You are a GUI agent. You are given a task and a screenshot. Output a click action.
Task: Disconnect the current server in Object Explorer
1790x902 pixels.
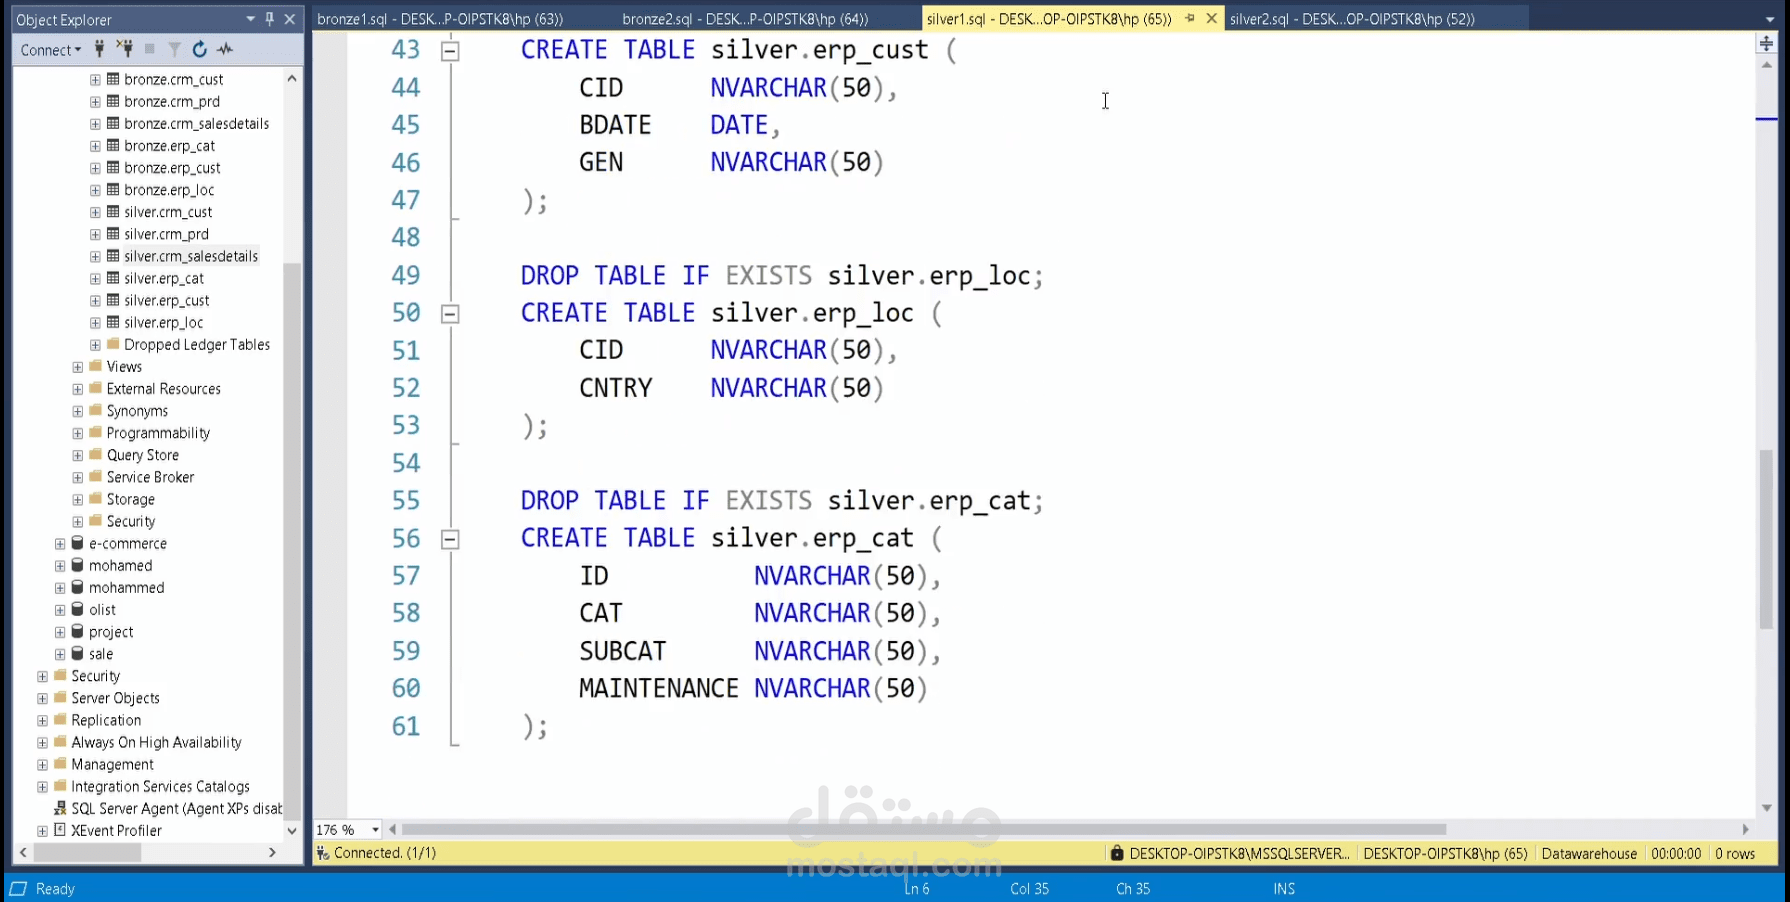(126, 49)
